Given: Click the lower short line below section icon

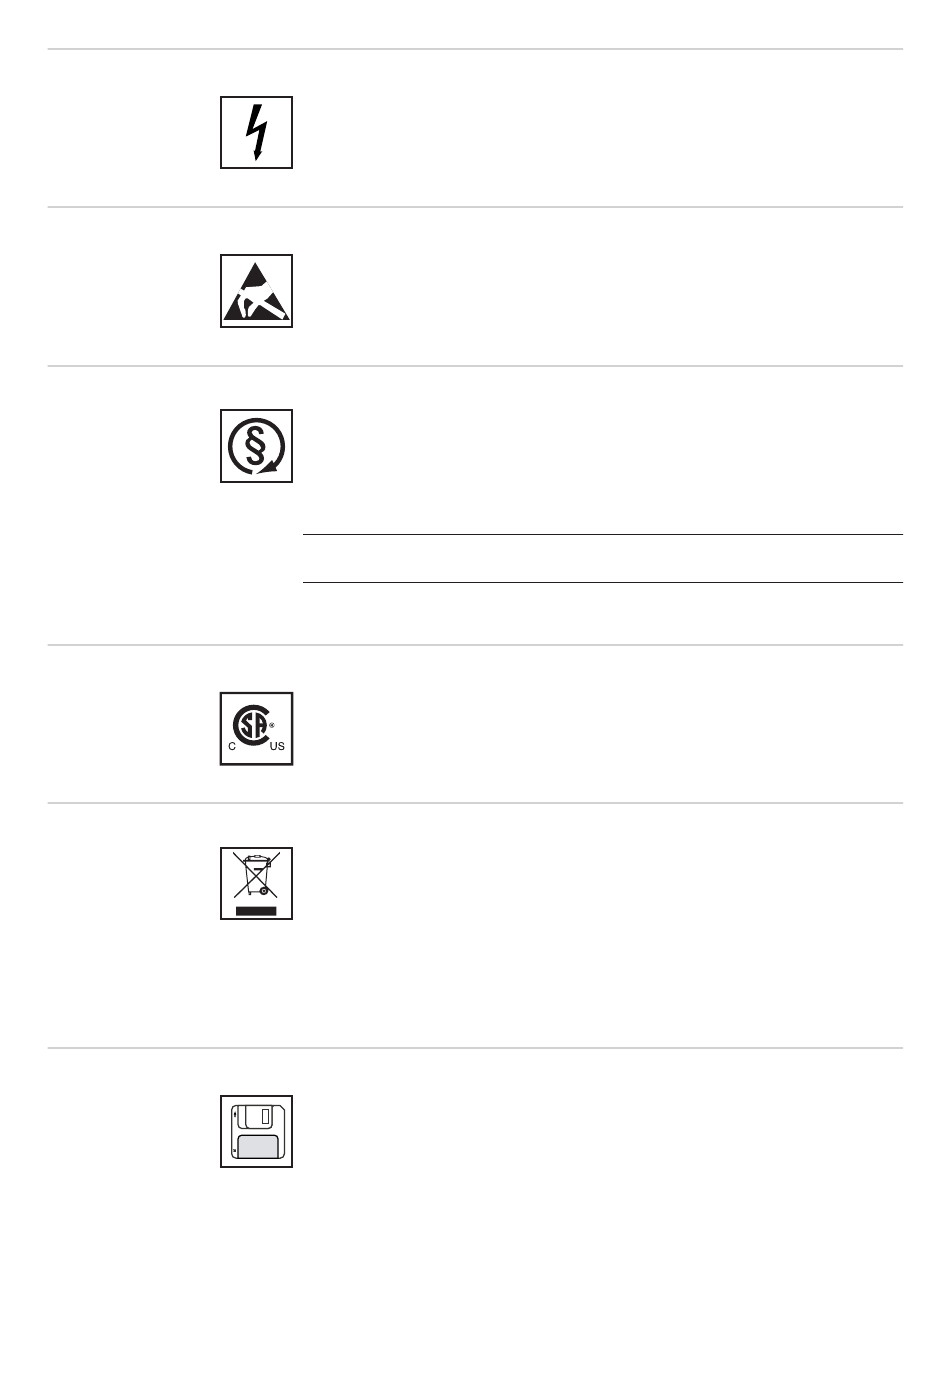Looking at the screenshot, I should click(x=603, y=583).
